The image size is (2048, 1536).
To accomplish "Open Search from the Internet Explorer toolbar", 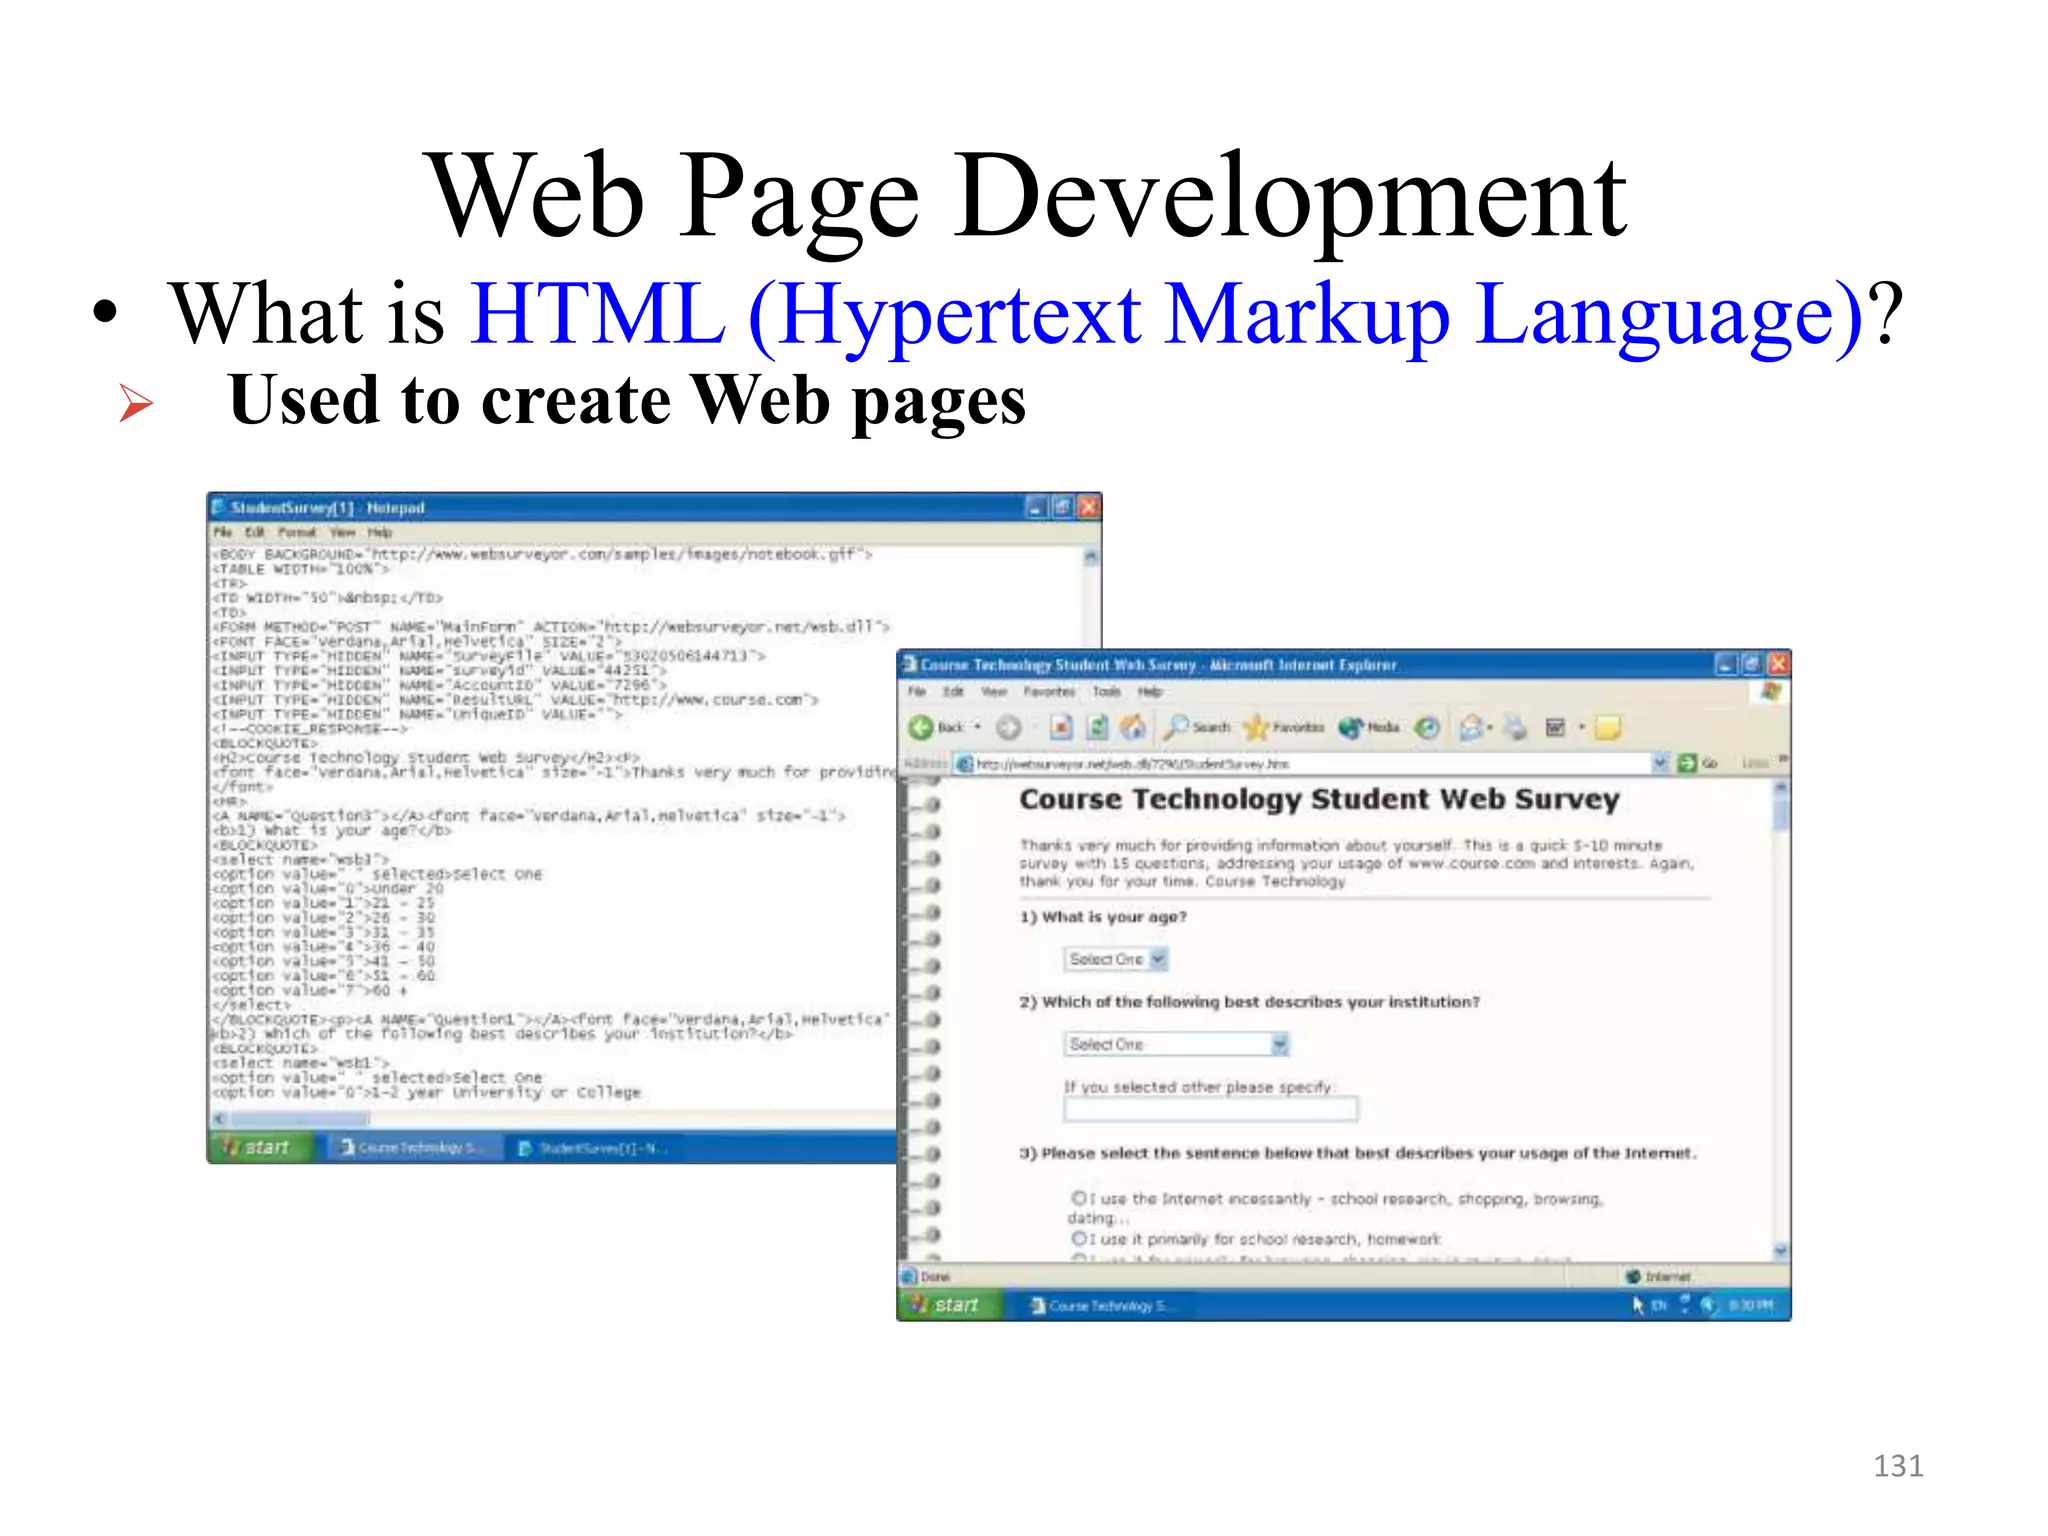I will click(1198, 727).
